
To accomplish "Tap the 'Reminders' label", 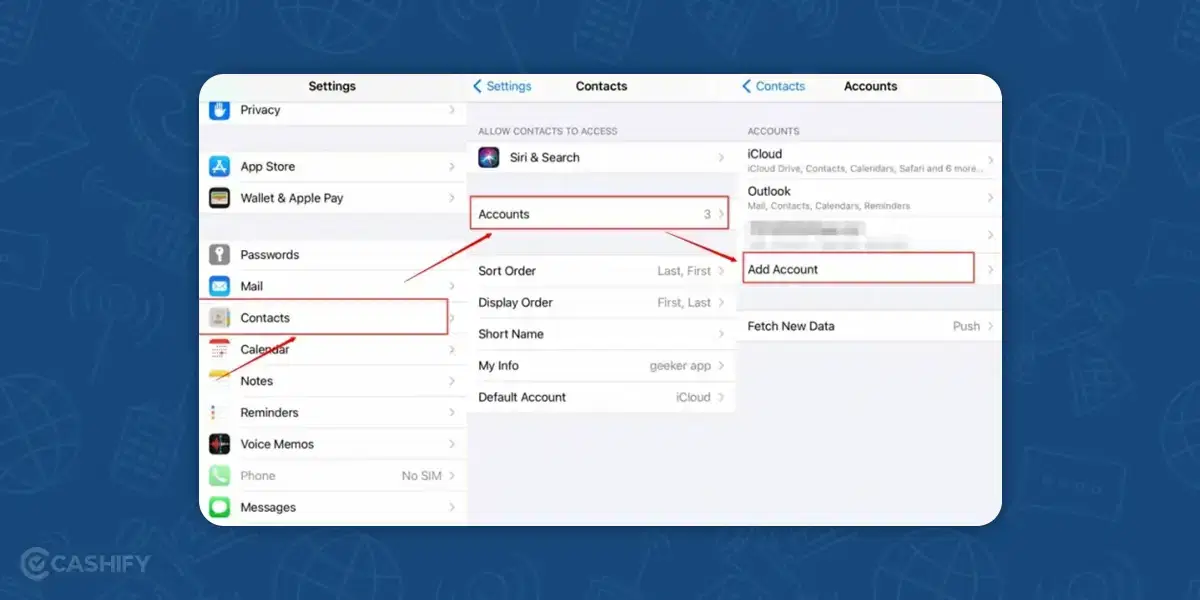I will [269, 413].
